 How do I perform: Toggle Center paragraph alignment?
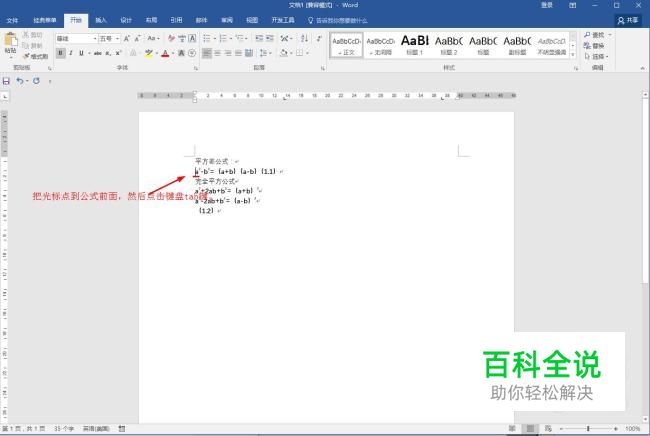coord(217,53)
